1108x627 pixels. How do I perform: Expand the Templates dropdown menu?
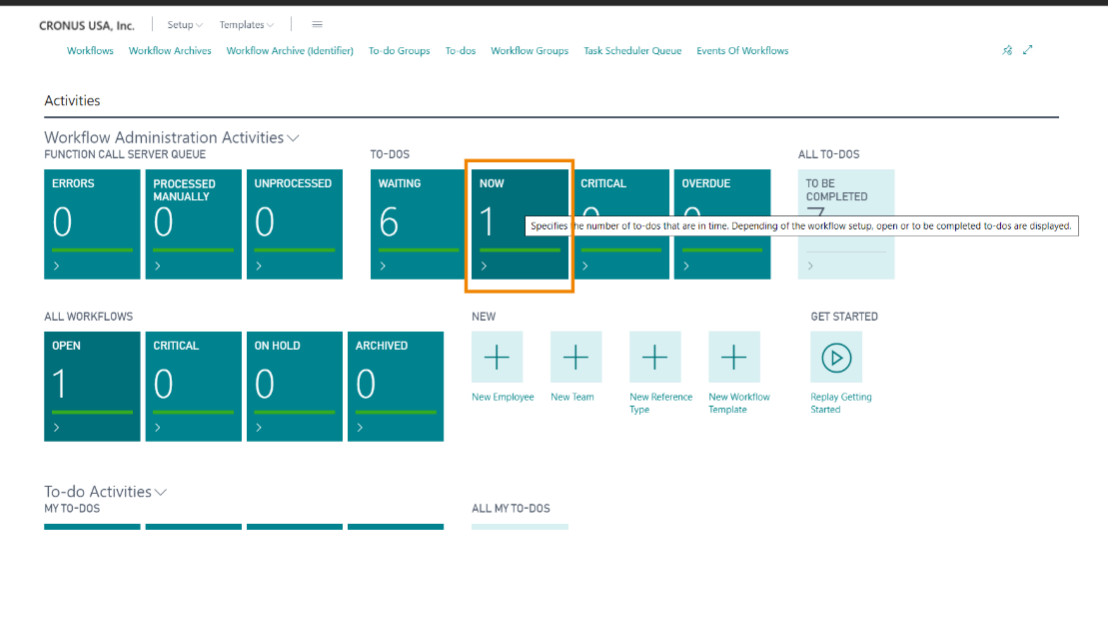coord(246,25)
